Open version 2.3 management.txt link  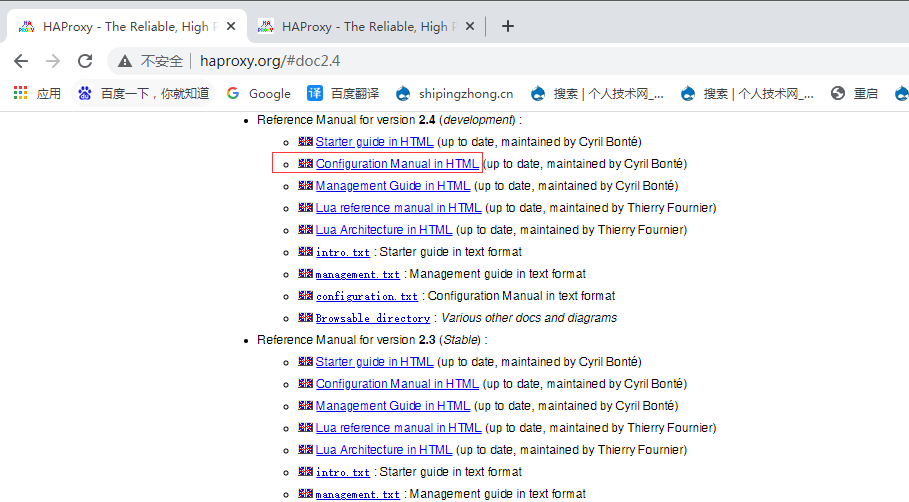358,494
